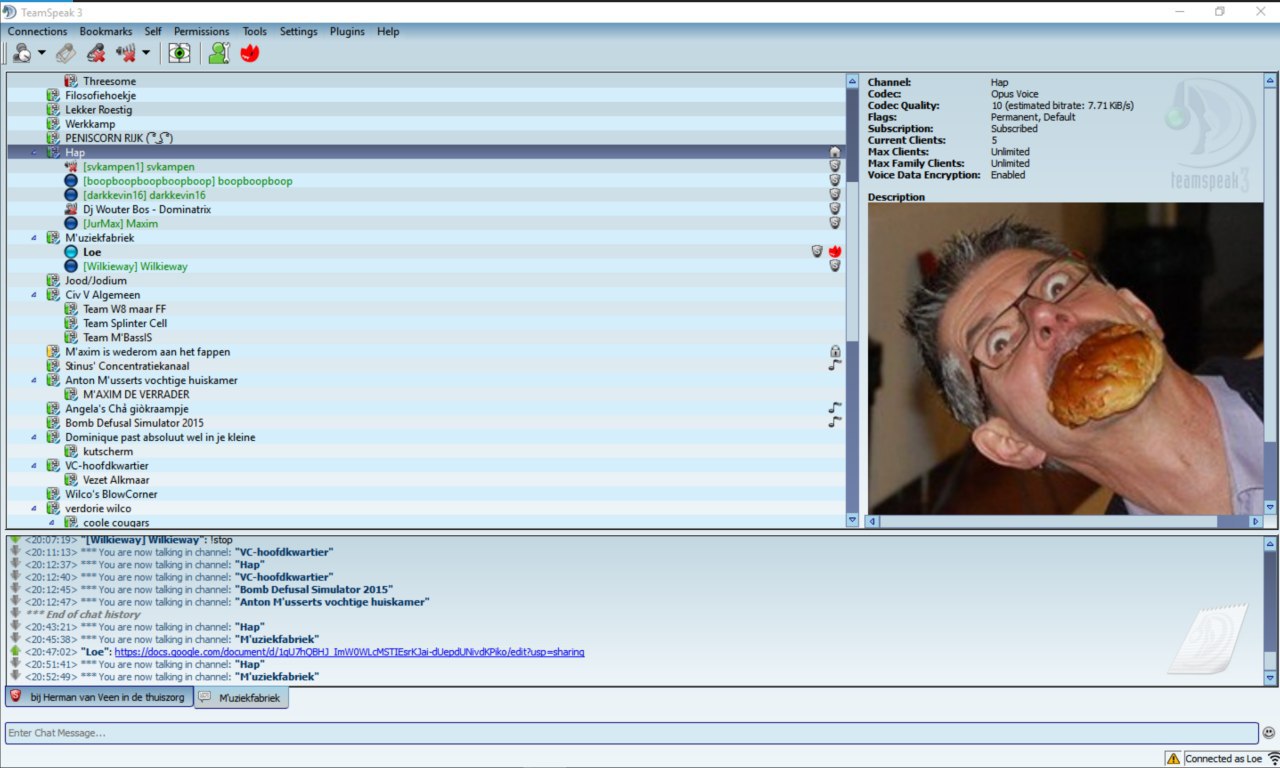This screenshot has height=768, width=1280.
Task: Open the contacts manager toolbar icon
Action: [218, 53]
